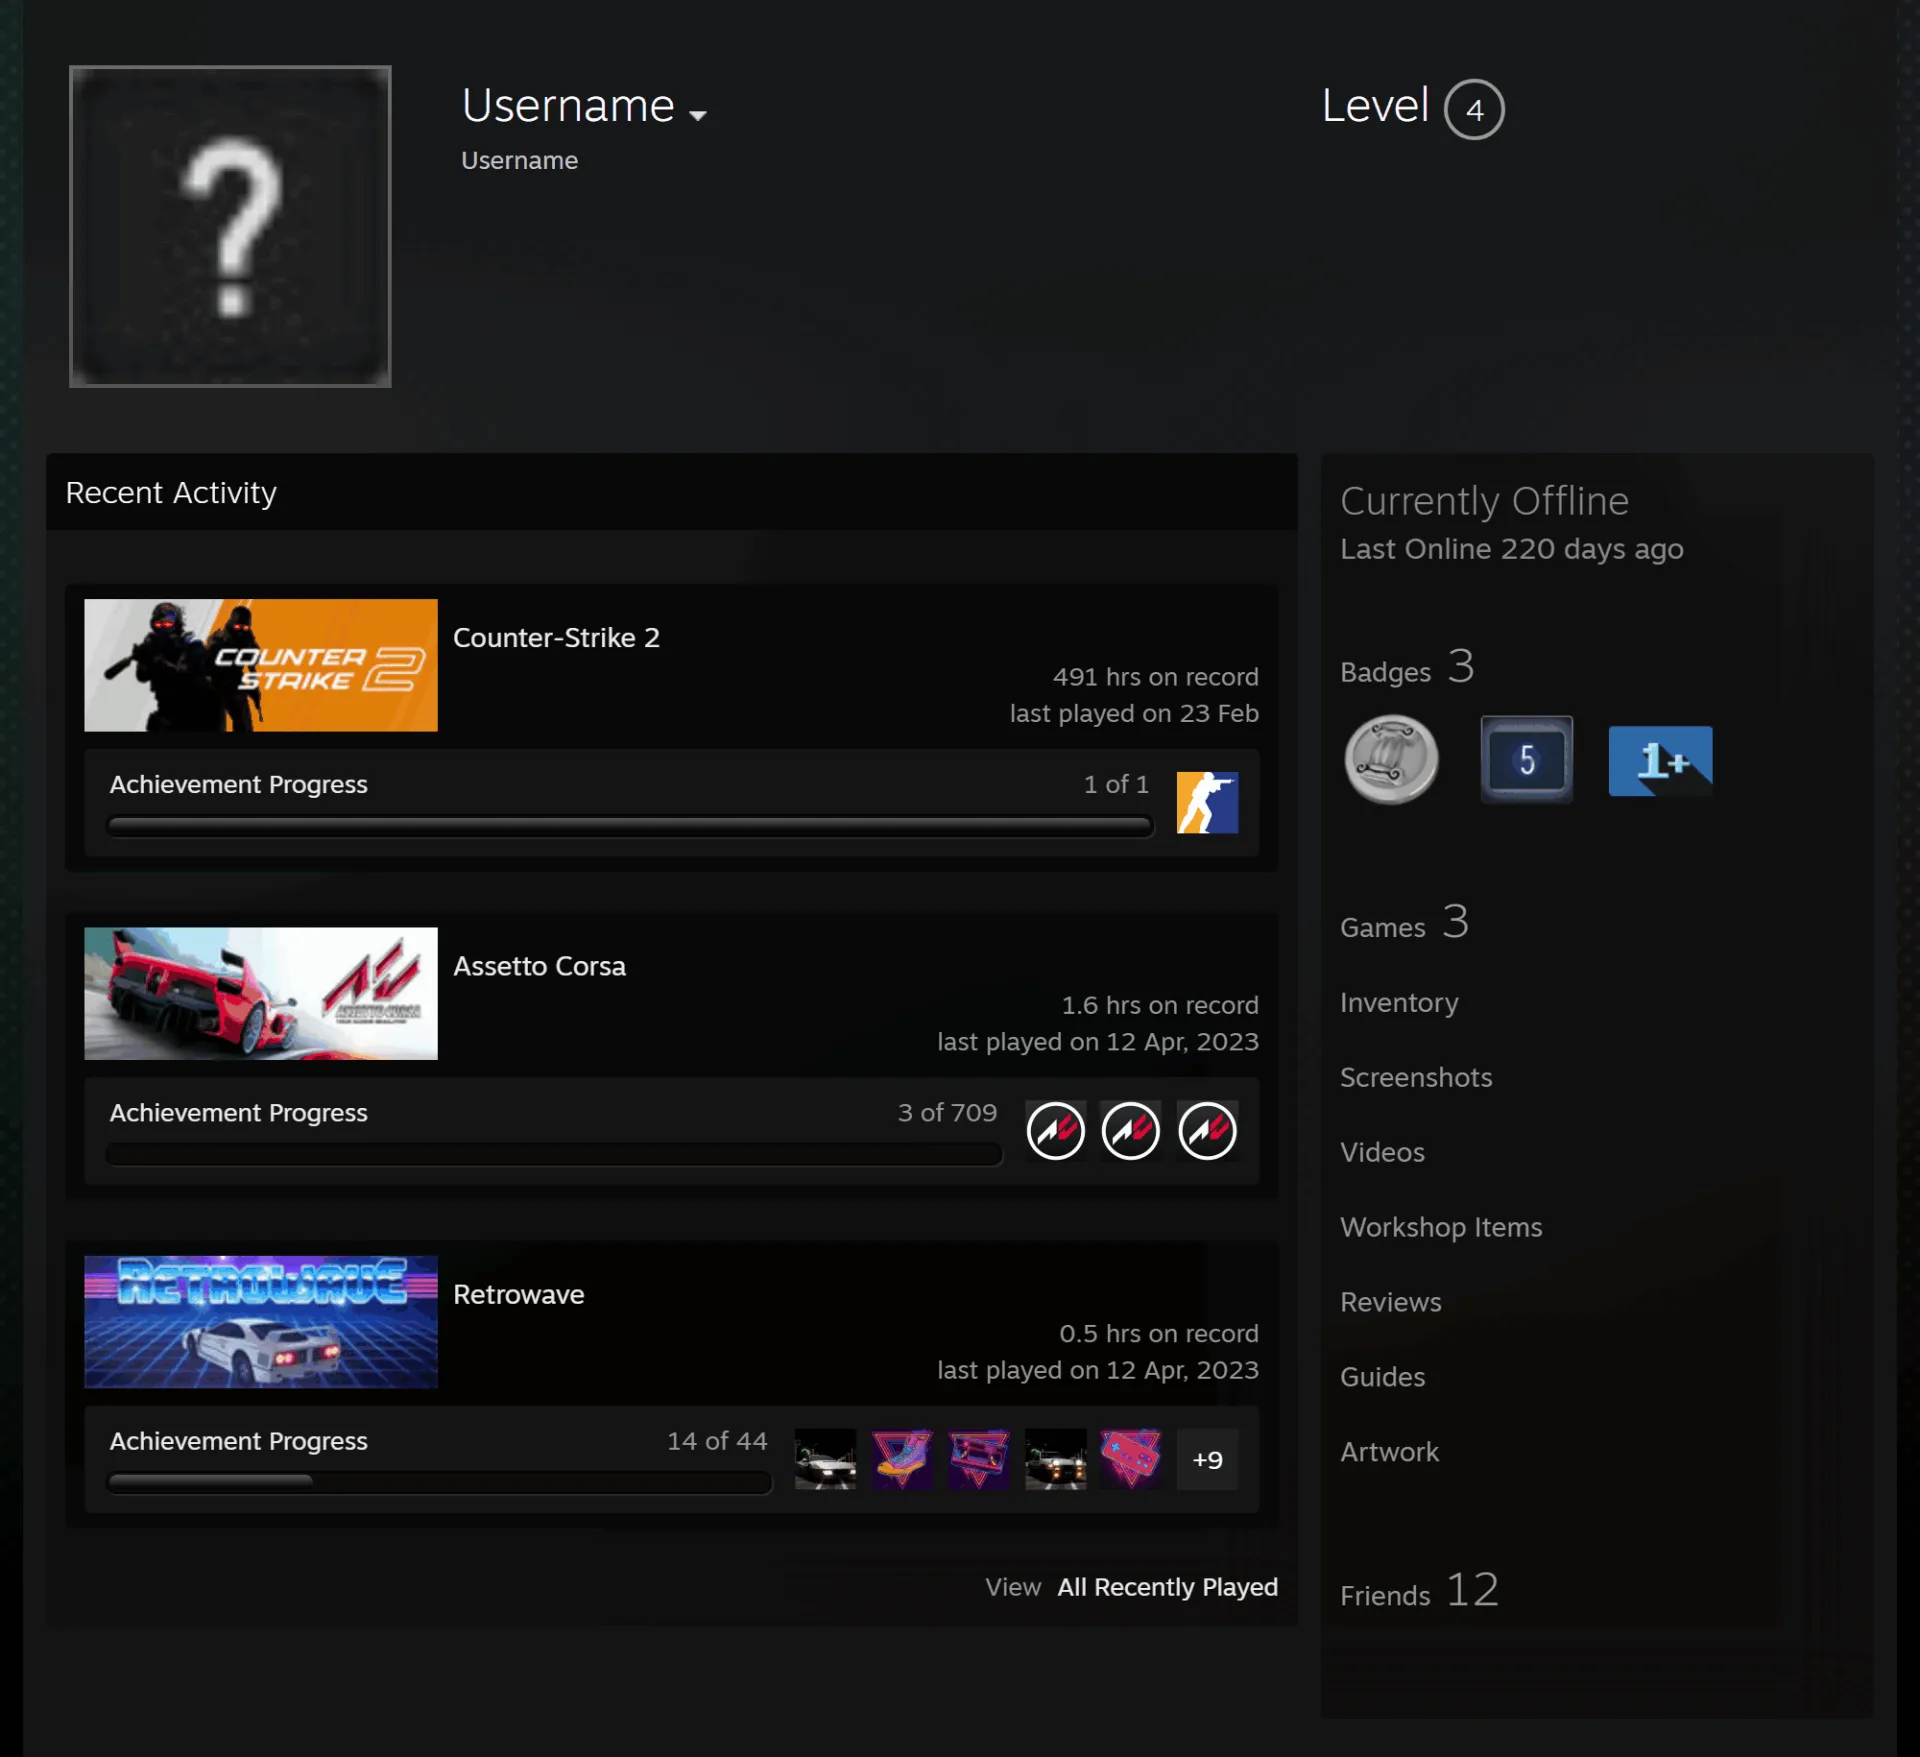Click the third Assetto Corsa achievement icon
Viewport: 1920px width, 1757px height.
click(1207, 1131)
